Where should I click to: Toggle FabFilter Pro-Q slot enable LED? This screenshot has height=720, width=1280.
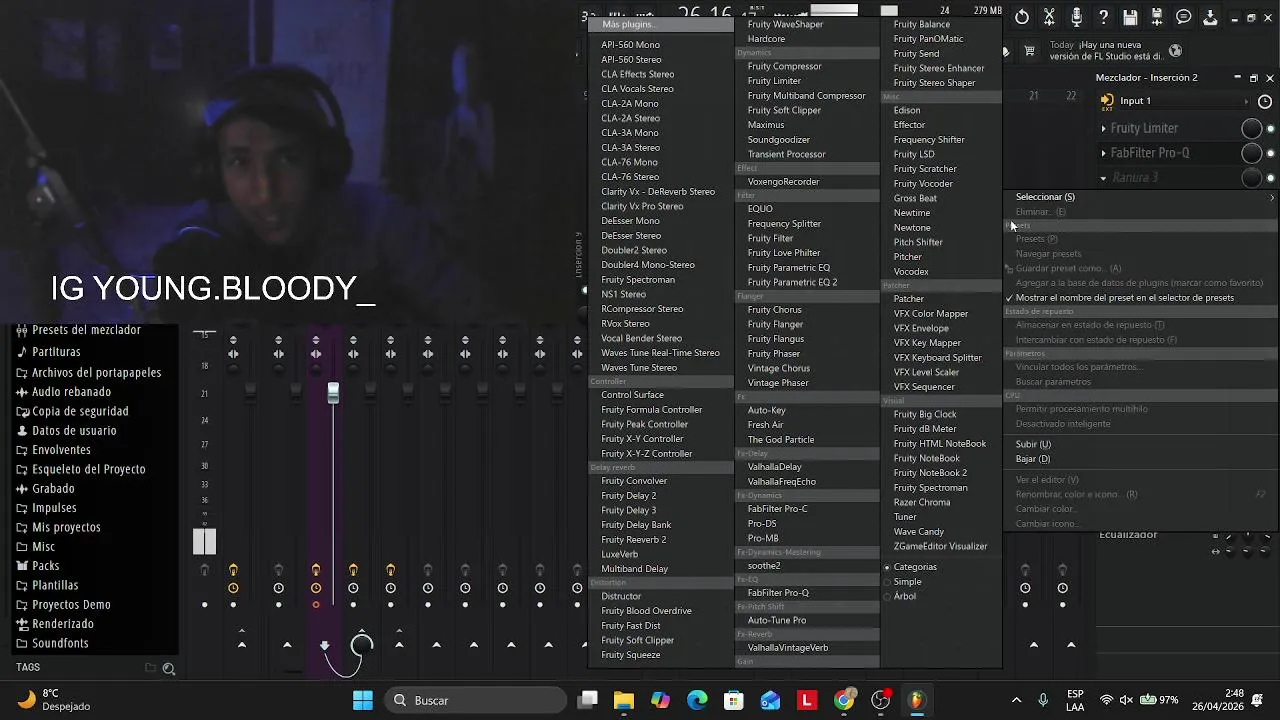coord(1271,153)
